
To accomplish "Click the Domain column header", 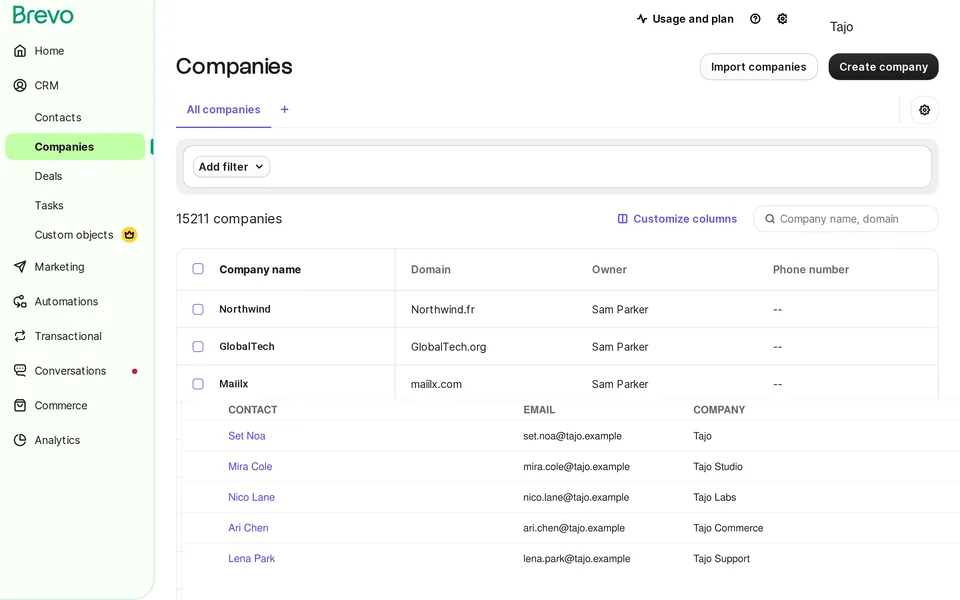I will pyautogui.click(x=430, y=269).
